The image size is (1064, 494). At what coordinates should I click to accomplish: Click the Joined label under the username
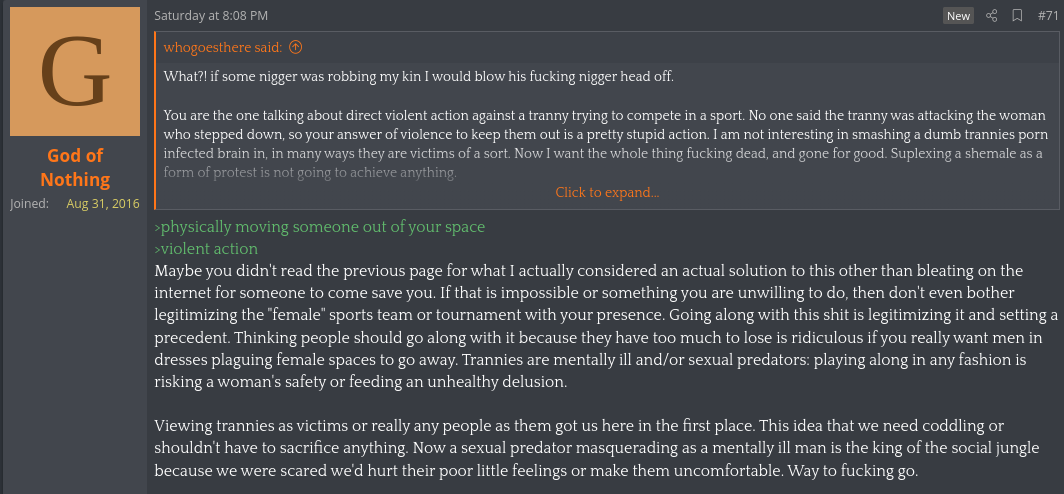click(x=29, y=204)
